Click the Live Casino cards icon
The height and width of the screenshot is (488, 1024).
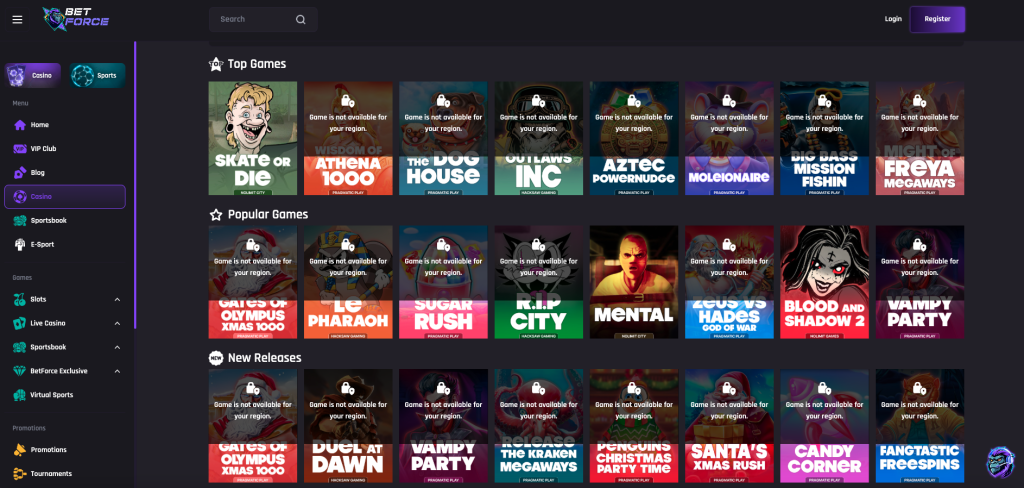coord(20,323)
